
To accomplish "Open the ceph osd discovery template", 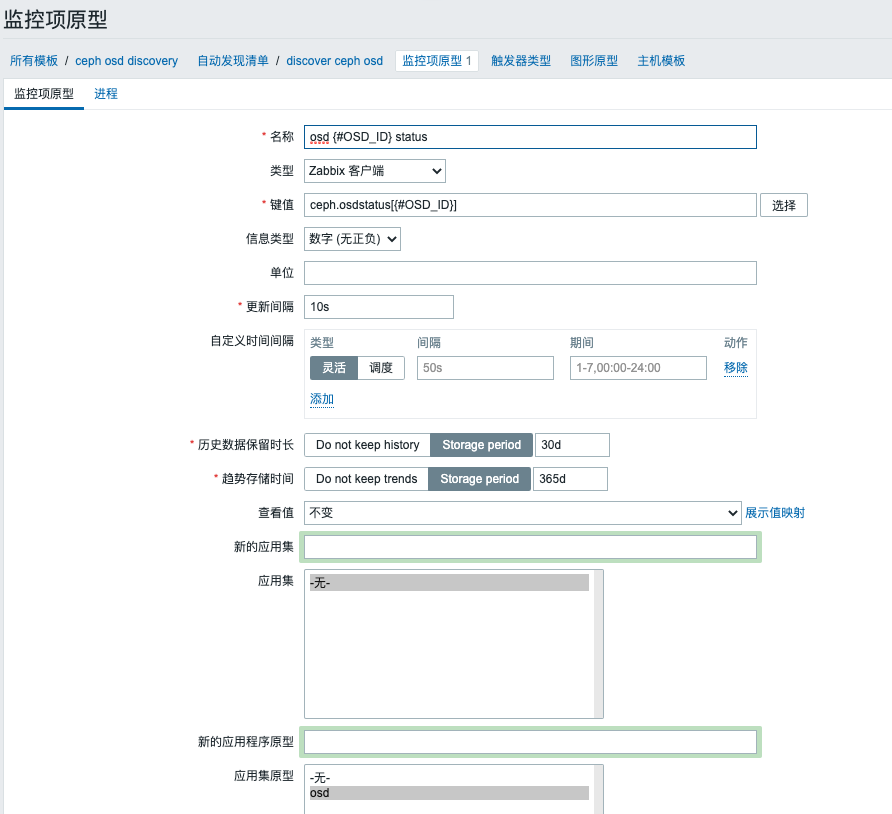I will click(126, 60).
